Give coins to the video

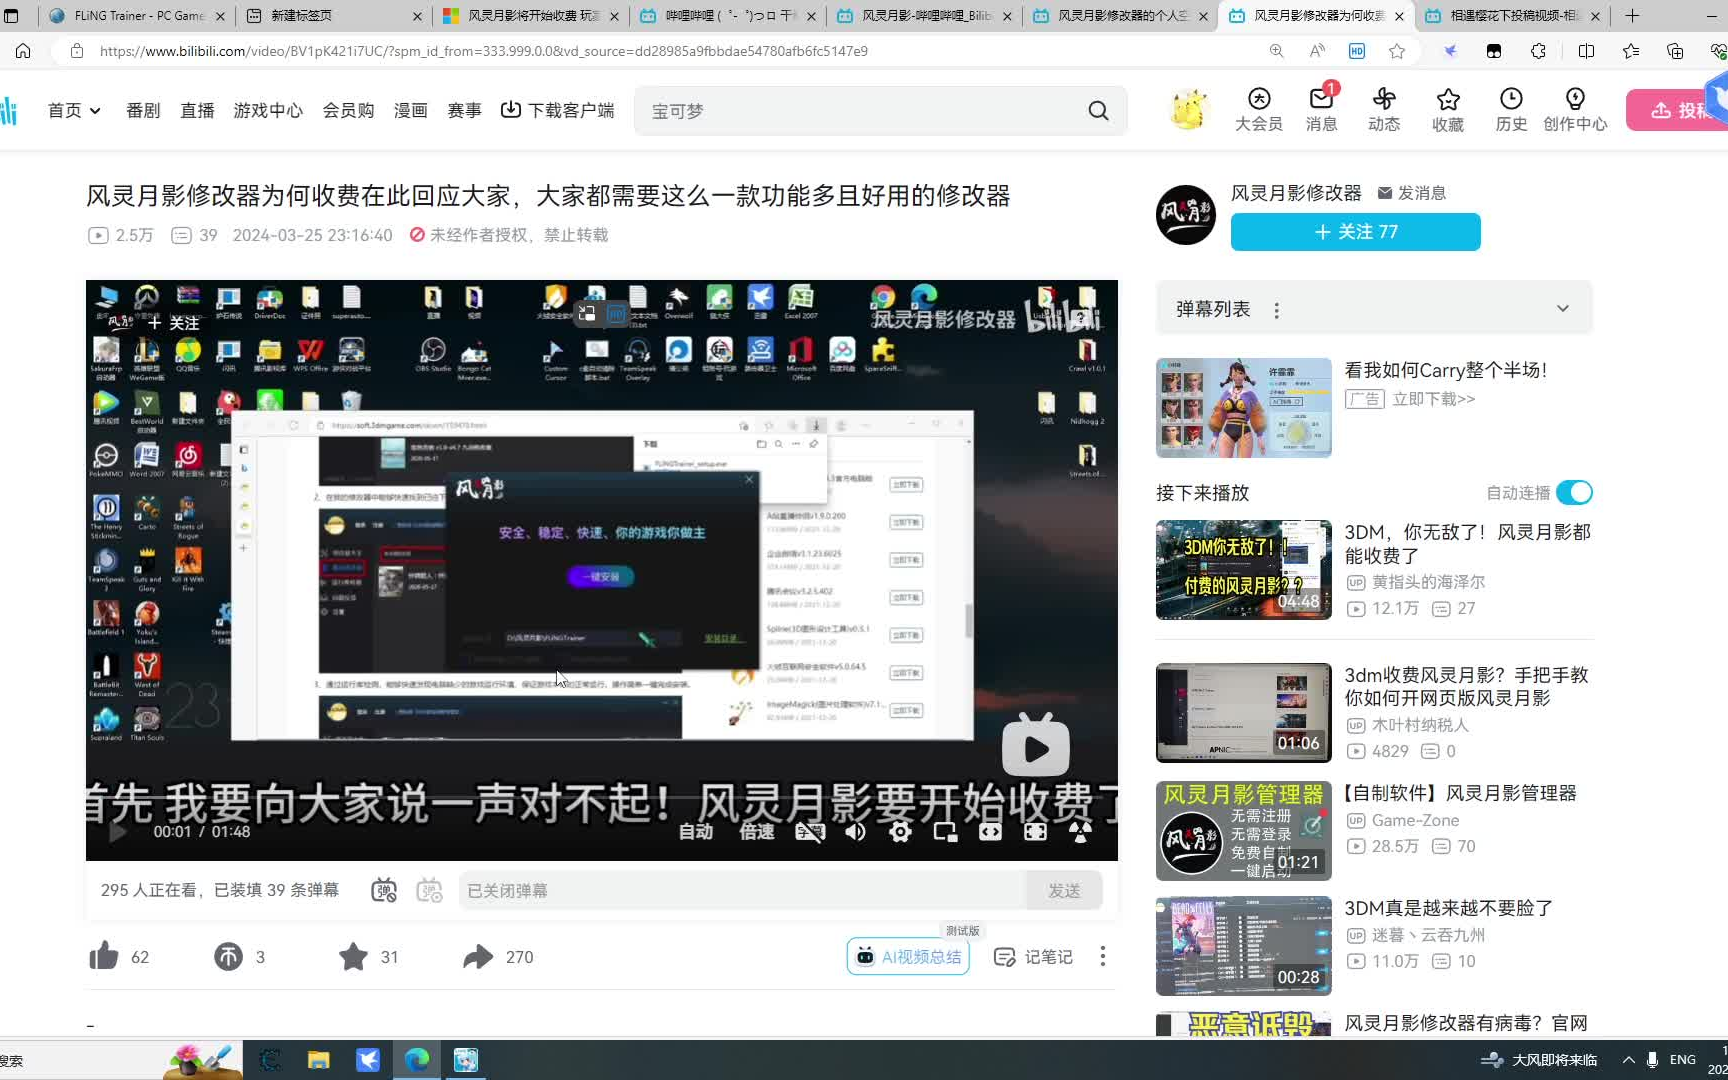click(x=228, y=957)
